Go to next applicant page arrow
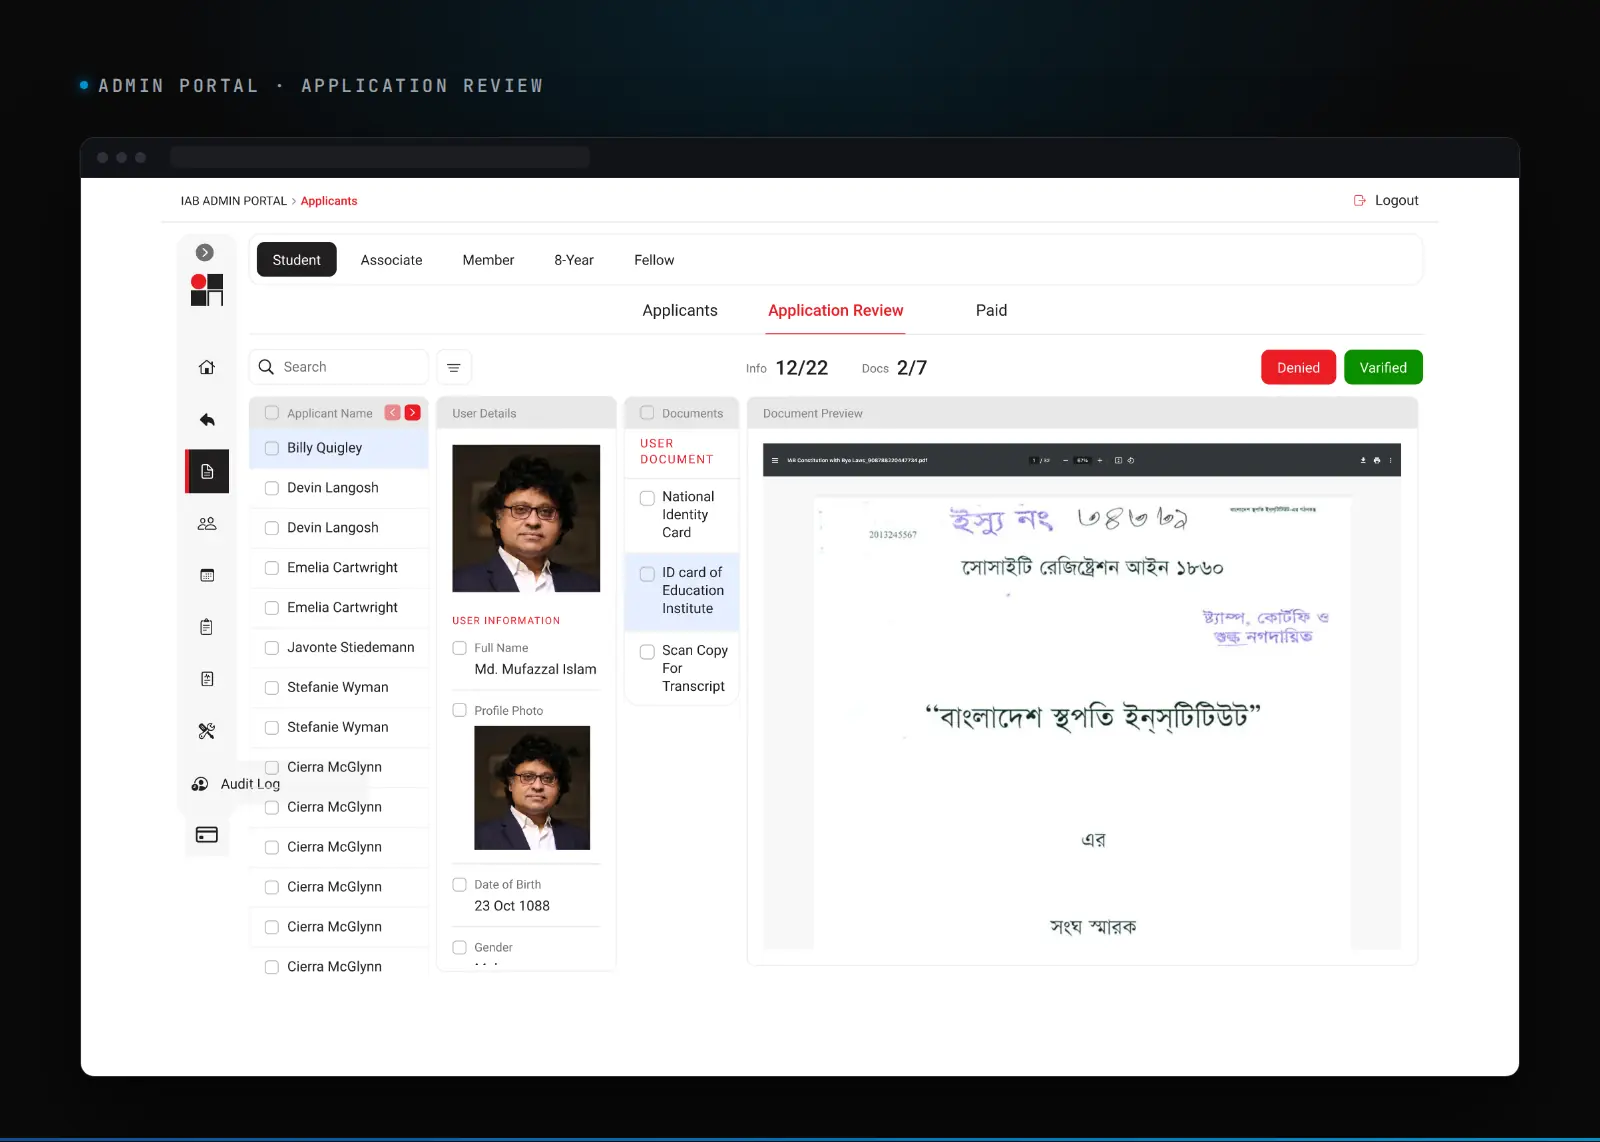The width and height of the screenshot is (1600, 1142). (x=413, y=413)
